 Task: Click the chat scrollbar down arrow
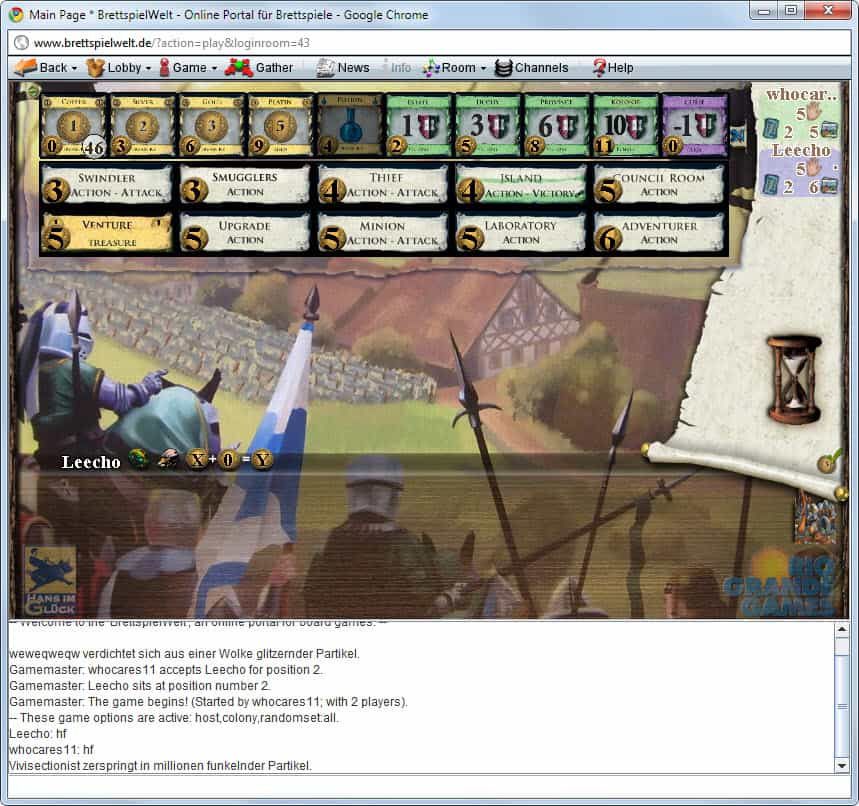click(842, 765)
